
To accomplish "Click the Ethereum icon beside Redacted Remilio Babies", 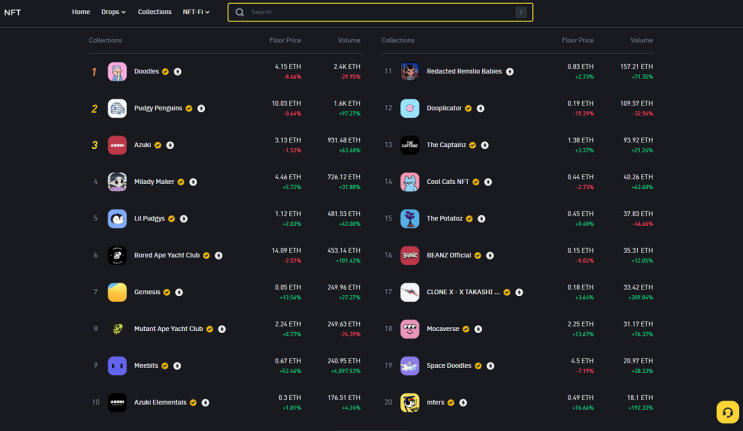I will click(x=509, y=72).
